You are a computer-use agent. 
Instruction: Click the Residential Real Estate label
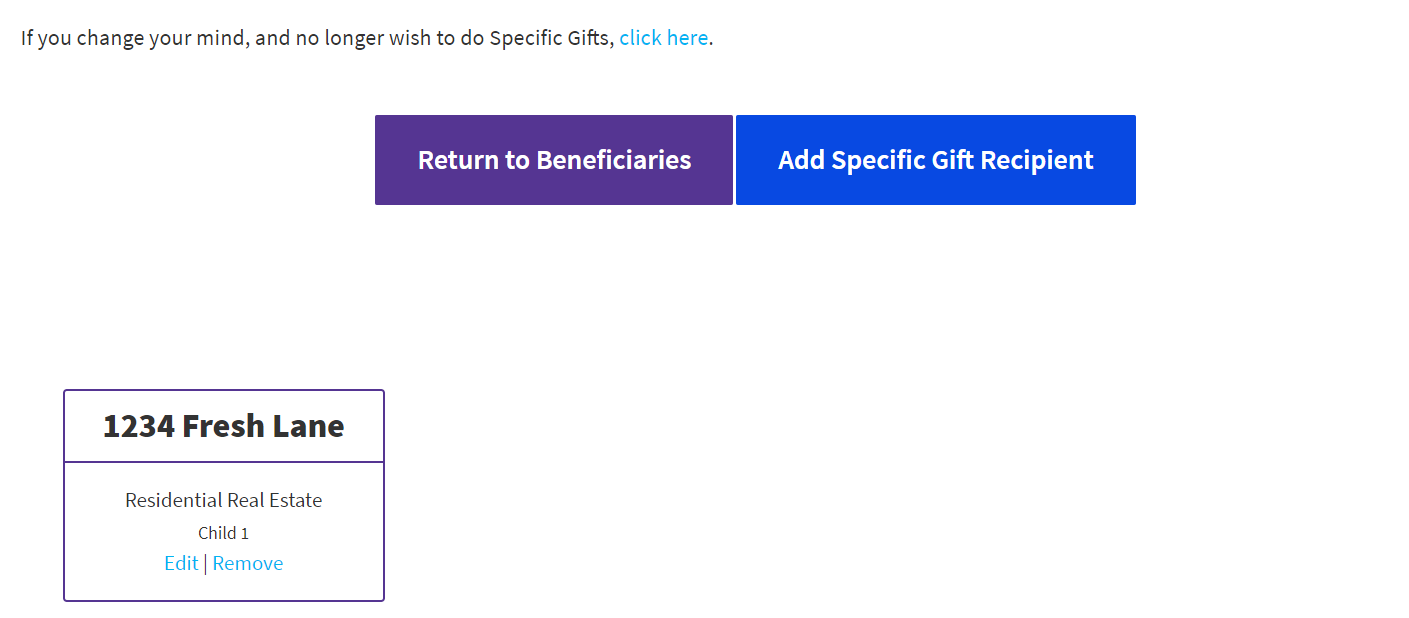click(223, 500)
